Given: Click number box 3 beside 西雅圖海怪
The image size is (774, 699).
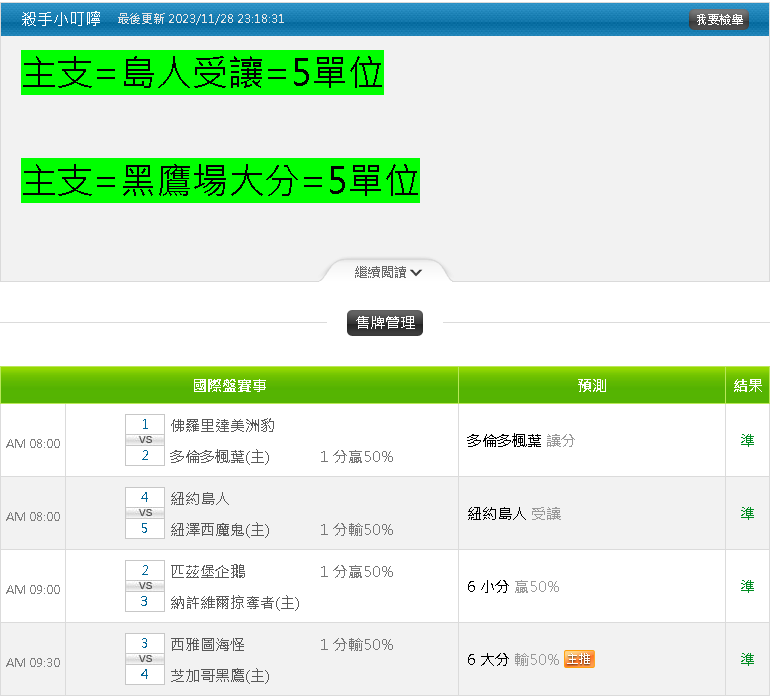Looking at the screenshot, I should tap(145, 644).
